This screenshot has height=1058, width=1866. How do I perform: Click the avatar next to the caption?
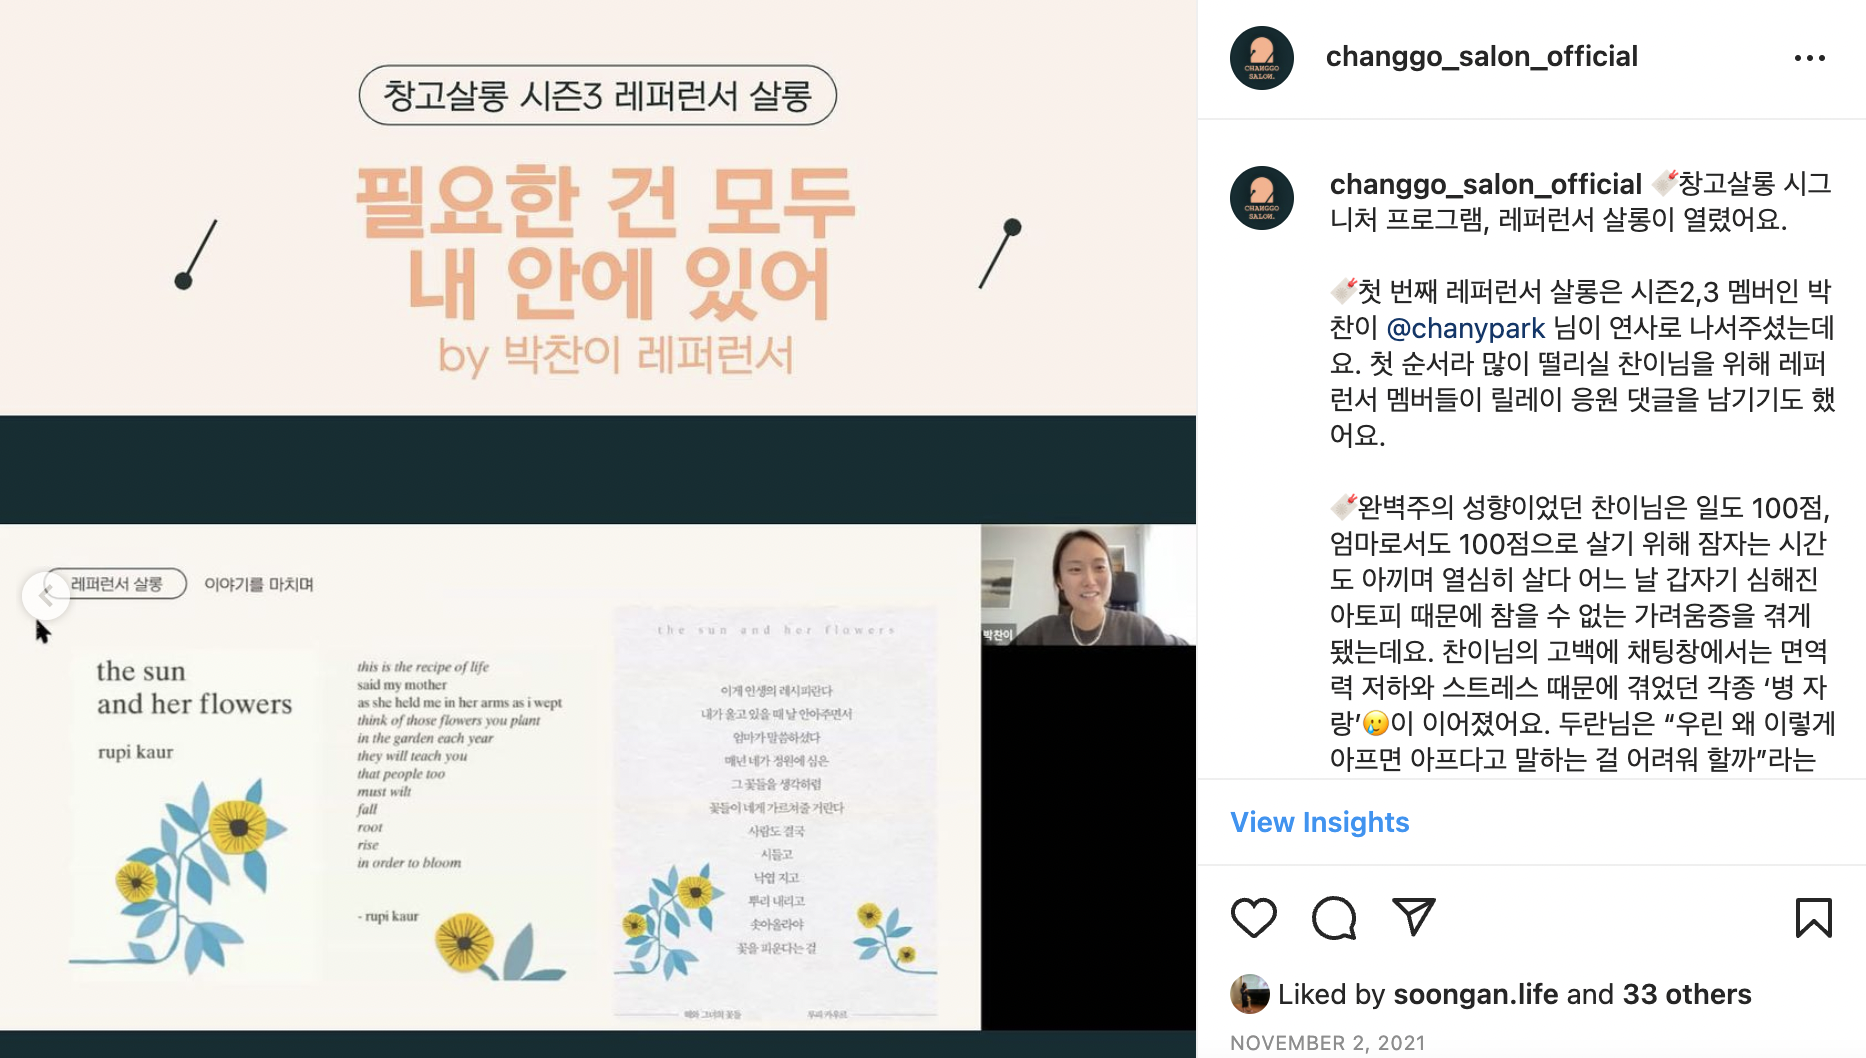point(1261,198)
